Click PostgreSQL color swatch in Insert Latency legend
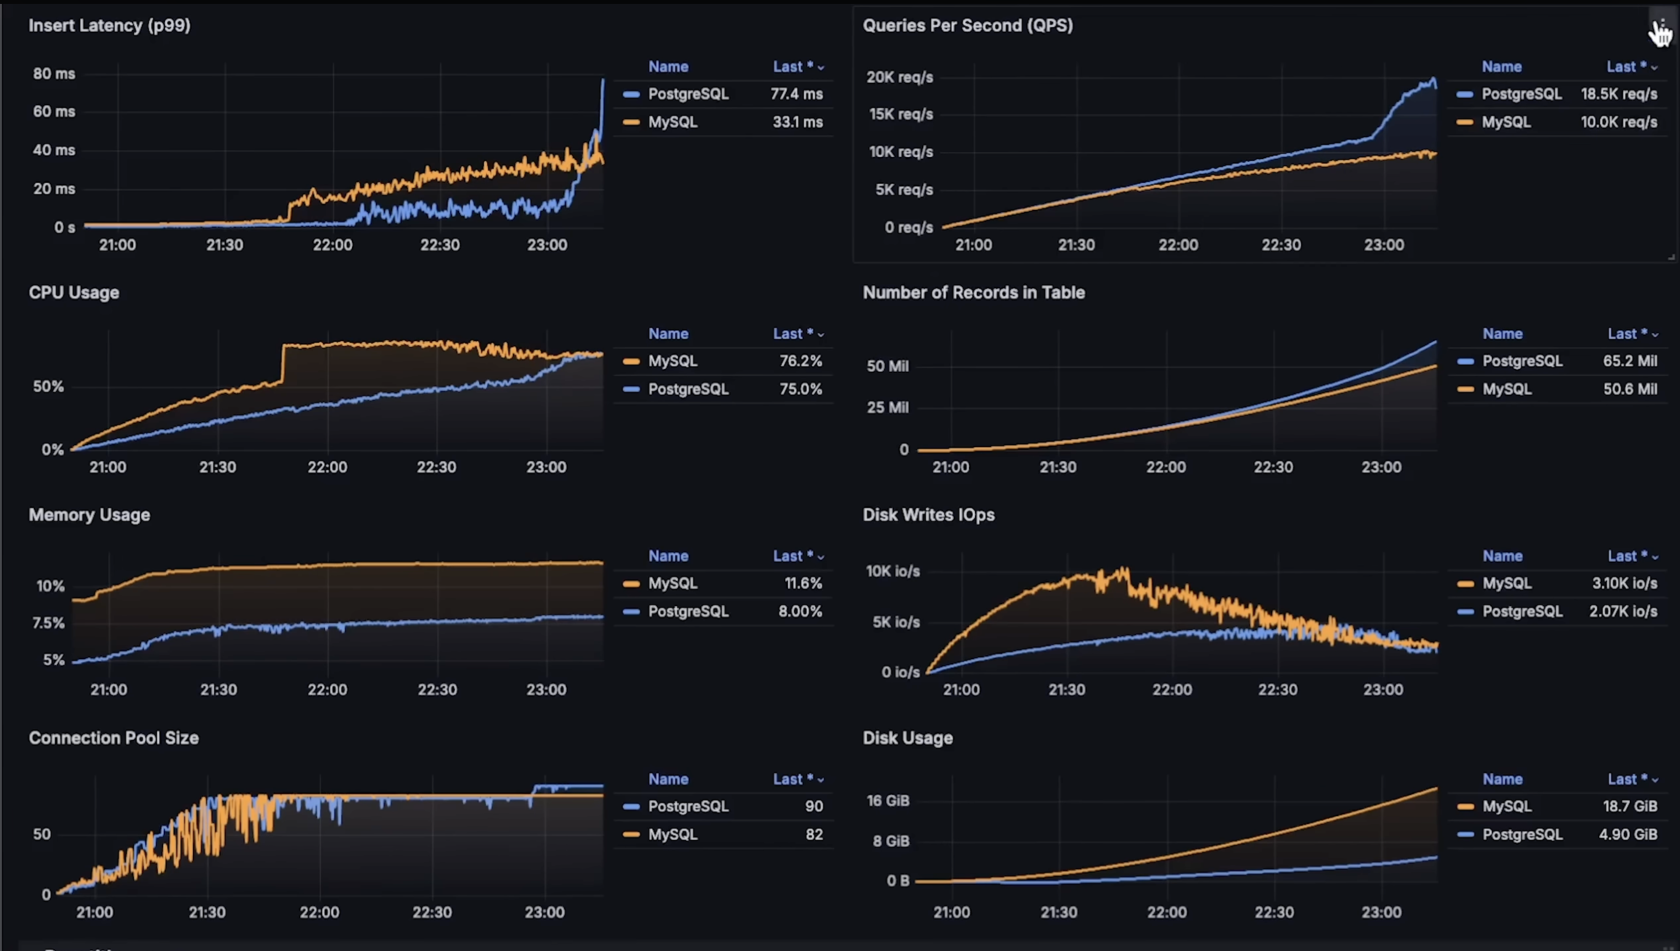Screen dimensions: 1680x951 (631, 94)
